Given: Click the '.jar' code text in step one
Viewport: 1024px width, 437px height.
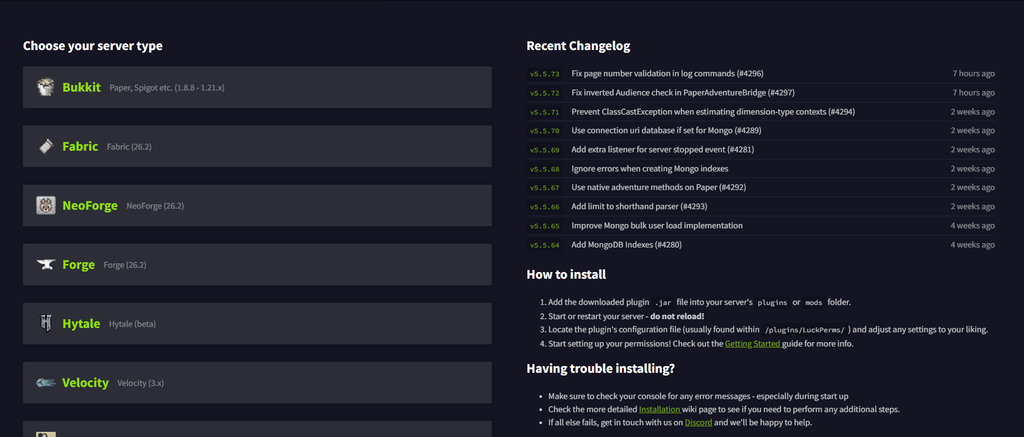Looking at the screenshot, I should pos(664,302).
